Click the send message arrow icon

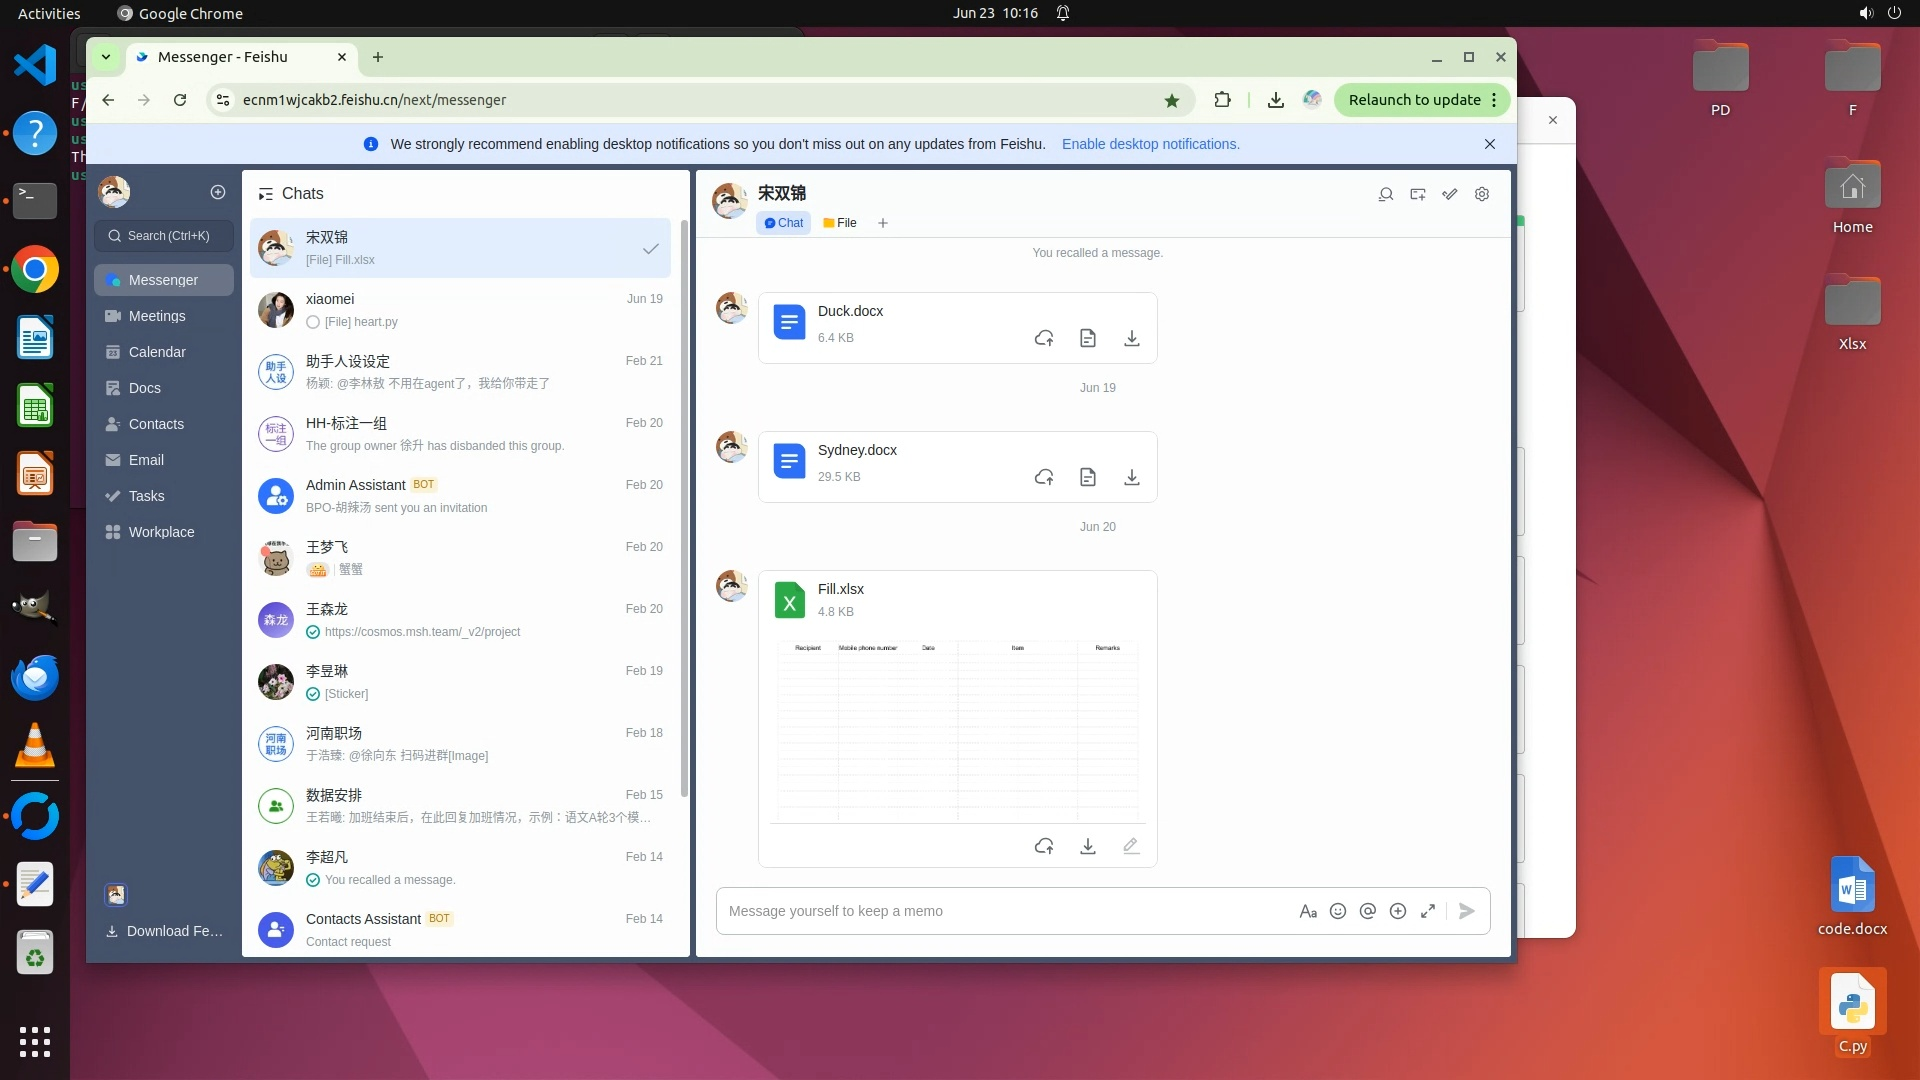pos(1466,911)
